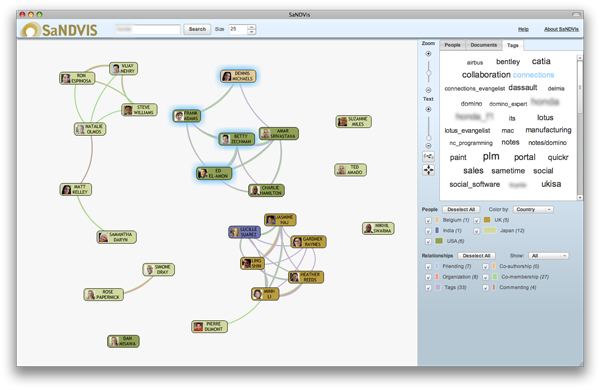600x389 pixels.
Task: Select Rose Papernick node
Action: (x=104, y=295)
